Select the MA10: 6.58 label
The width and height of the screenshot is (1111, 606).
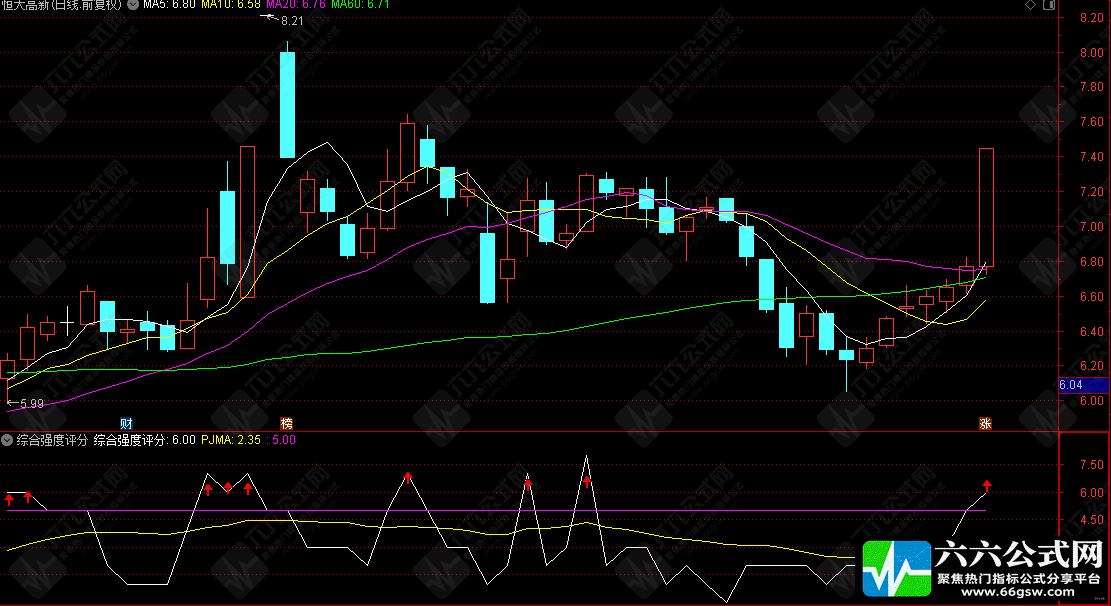(x=231, y=4)
